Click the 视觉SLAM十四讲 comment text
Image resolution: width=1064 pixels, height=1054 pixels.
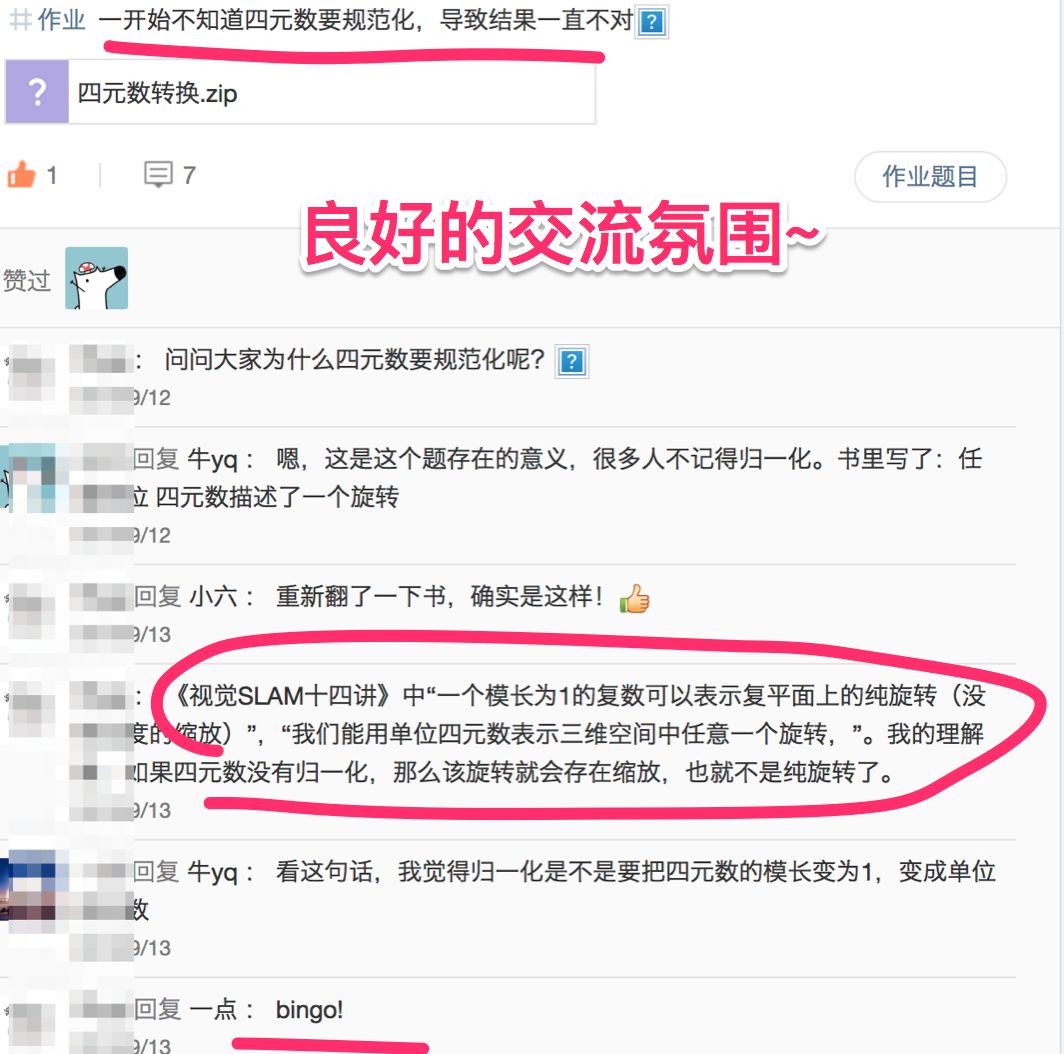click(x=556, y=734)
